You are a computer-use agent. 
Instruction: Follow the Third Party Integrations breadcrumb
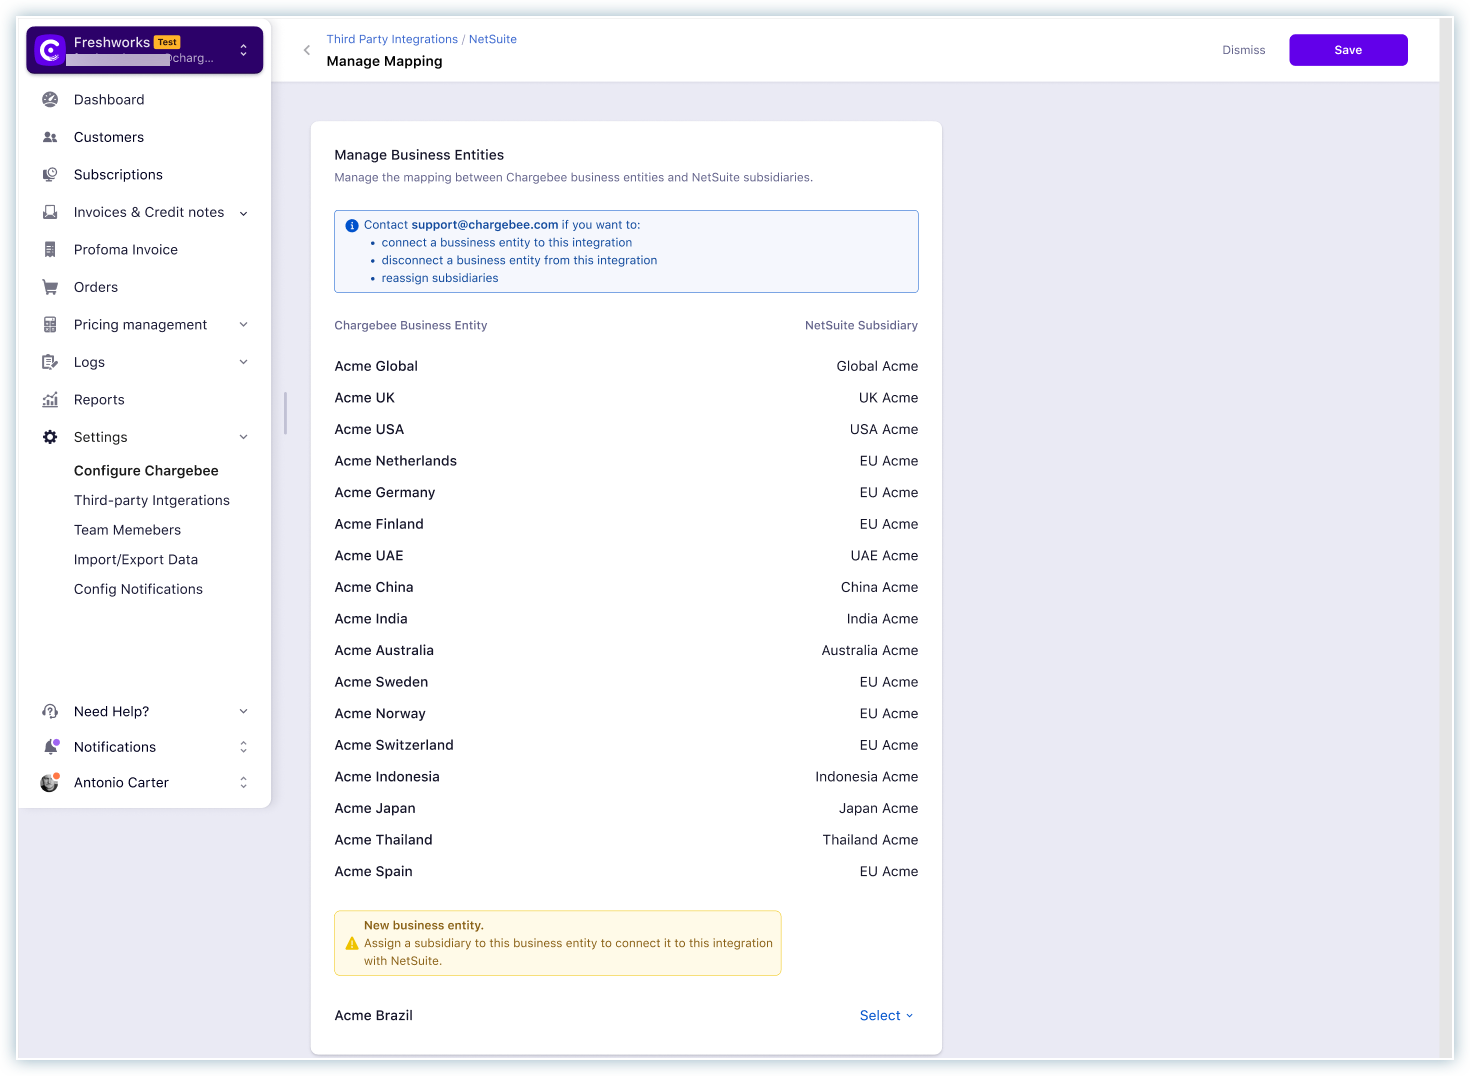point(392,39)
